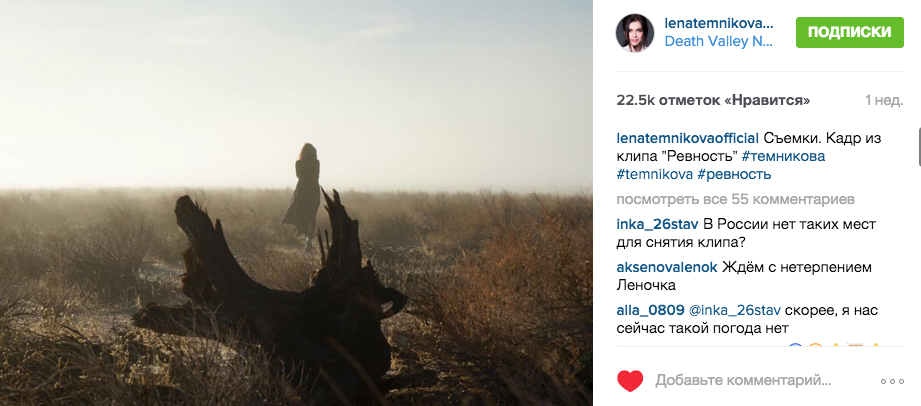Screen dimensions: 921x406
Task: Click the Добавьте комментарий input field
Action: tap(744, 381)
